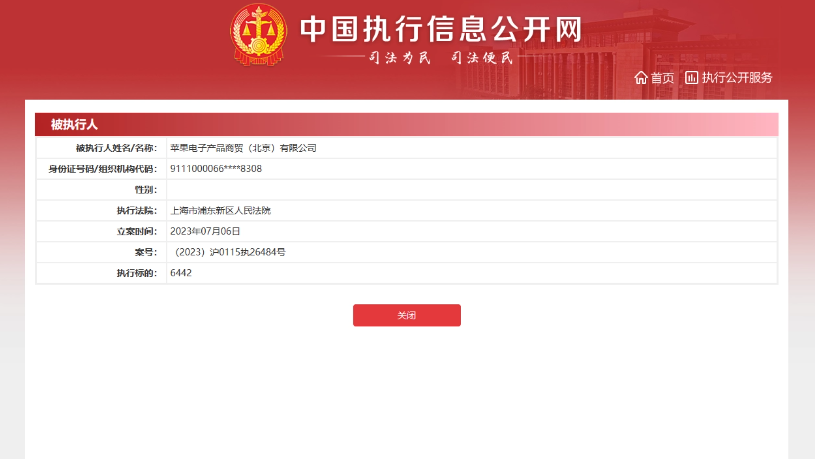Click the organization code 9111000066****8308
Image resolution: width=815 pixels, height=459 pixels.
[216, 169]
